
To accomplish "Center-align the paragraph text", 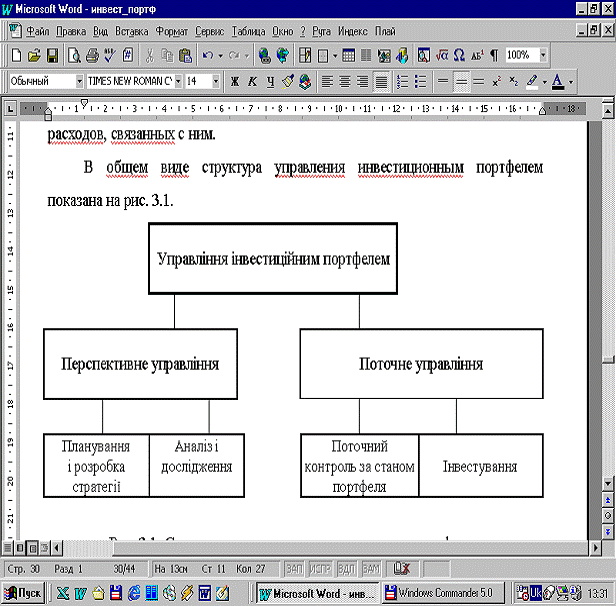I will (345, 81).
